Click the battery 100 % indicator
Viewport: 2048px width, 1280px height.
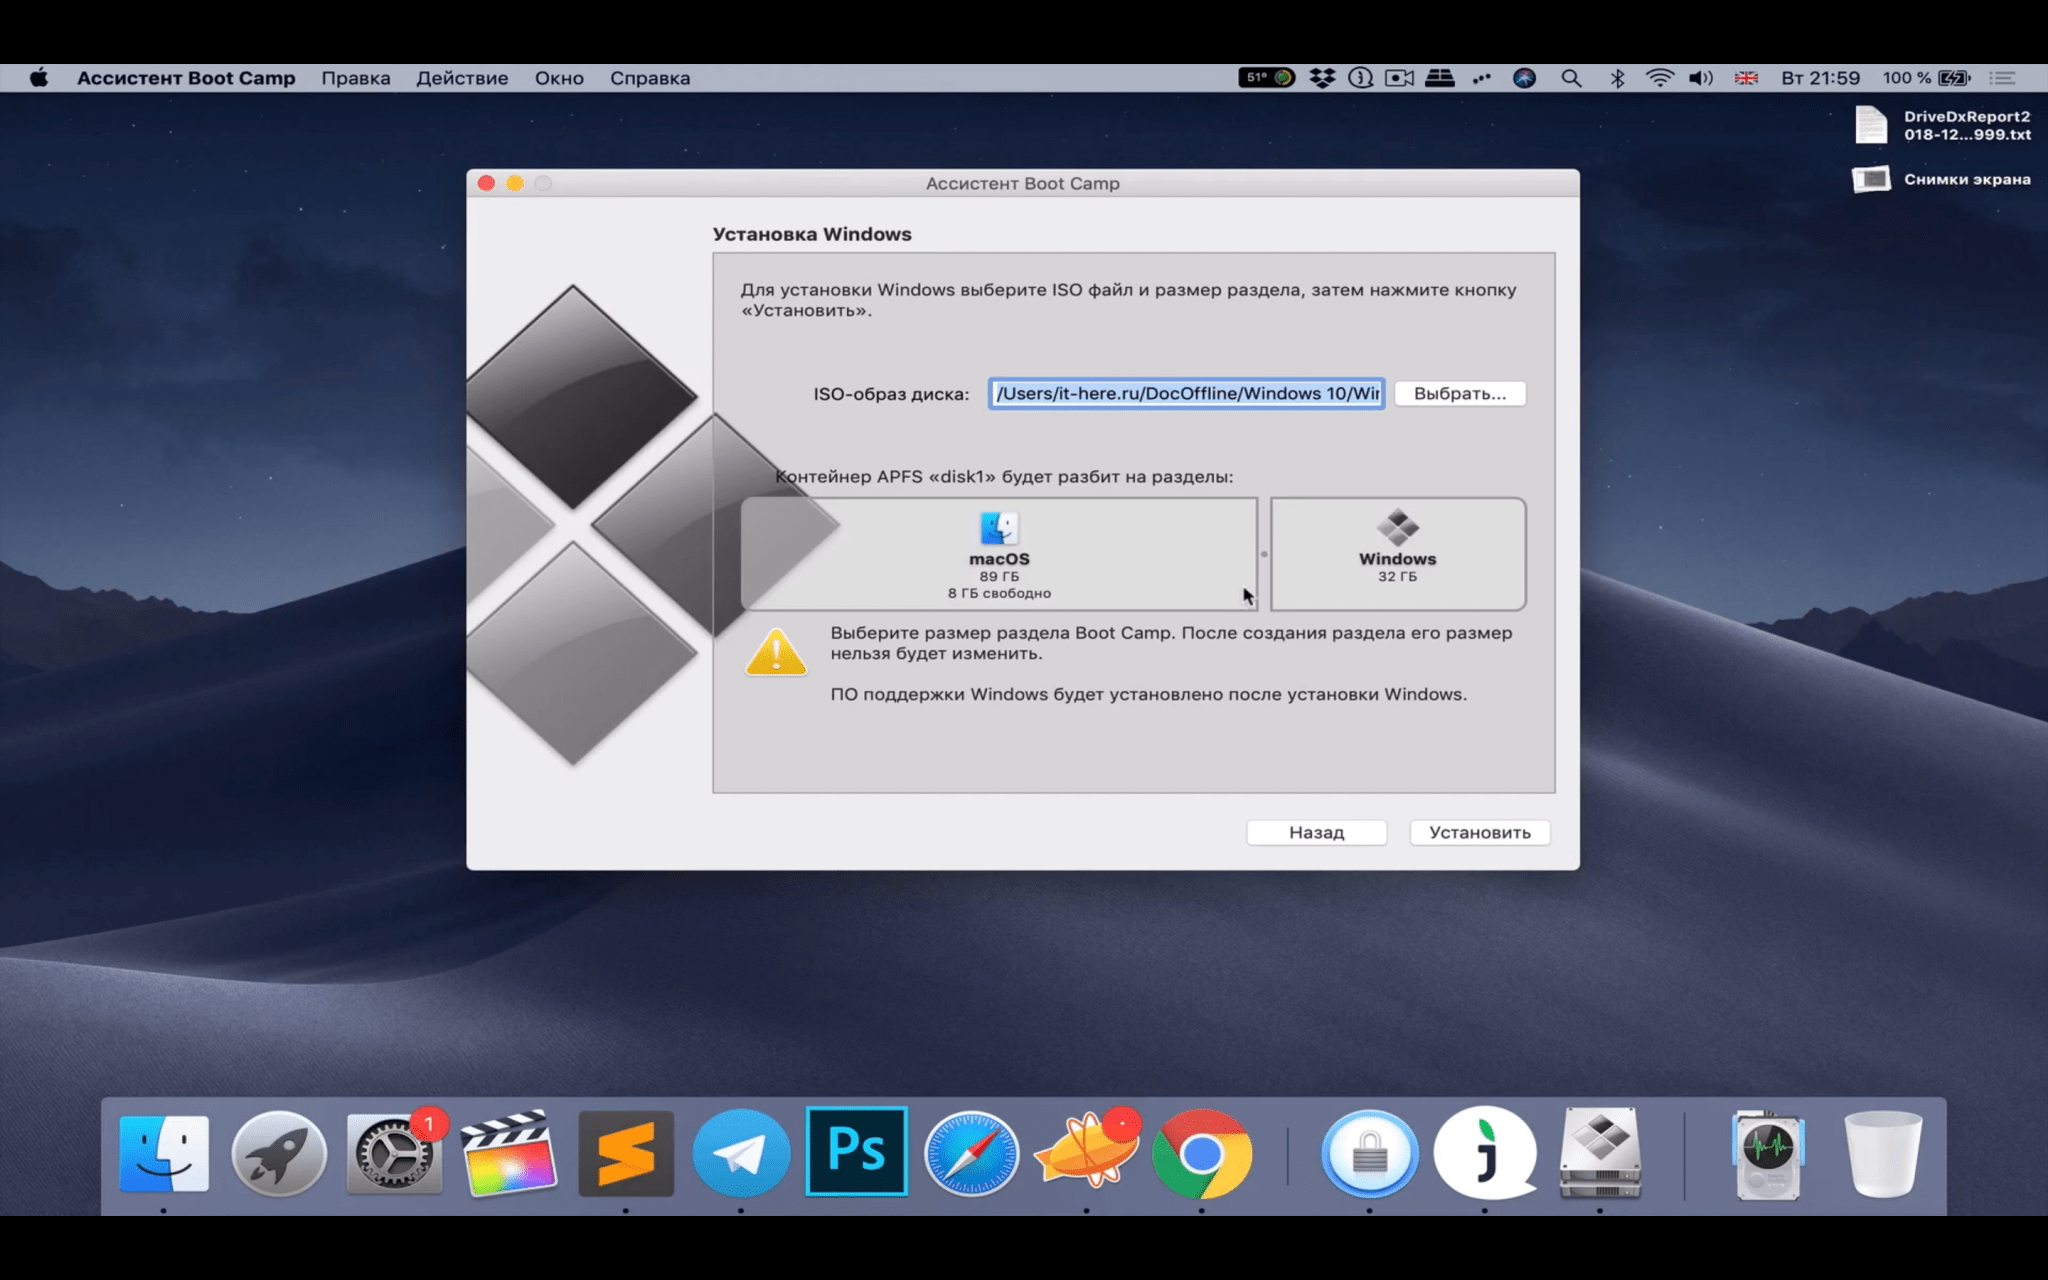(1926, 78)
